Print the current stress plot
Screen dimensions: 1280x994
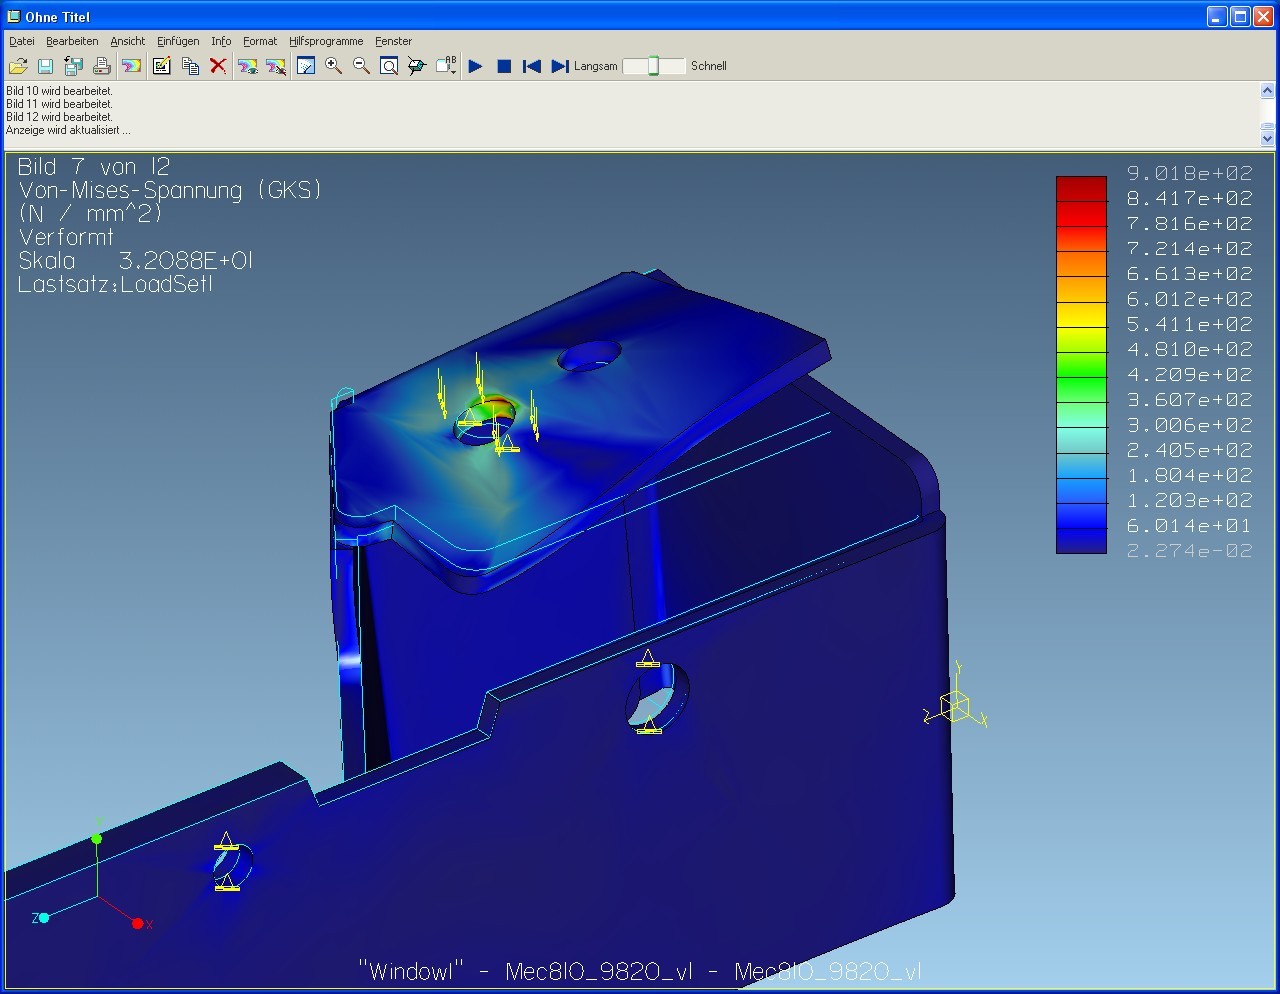click(x=101, y=66)
